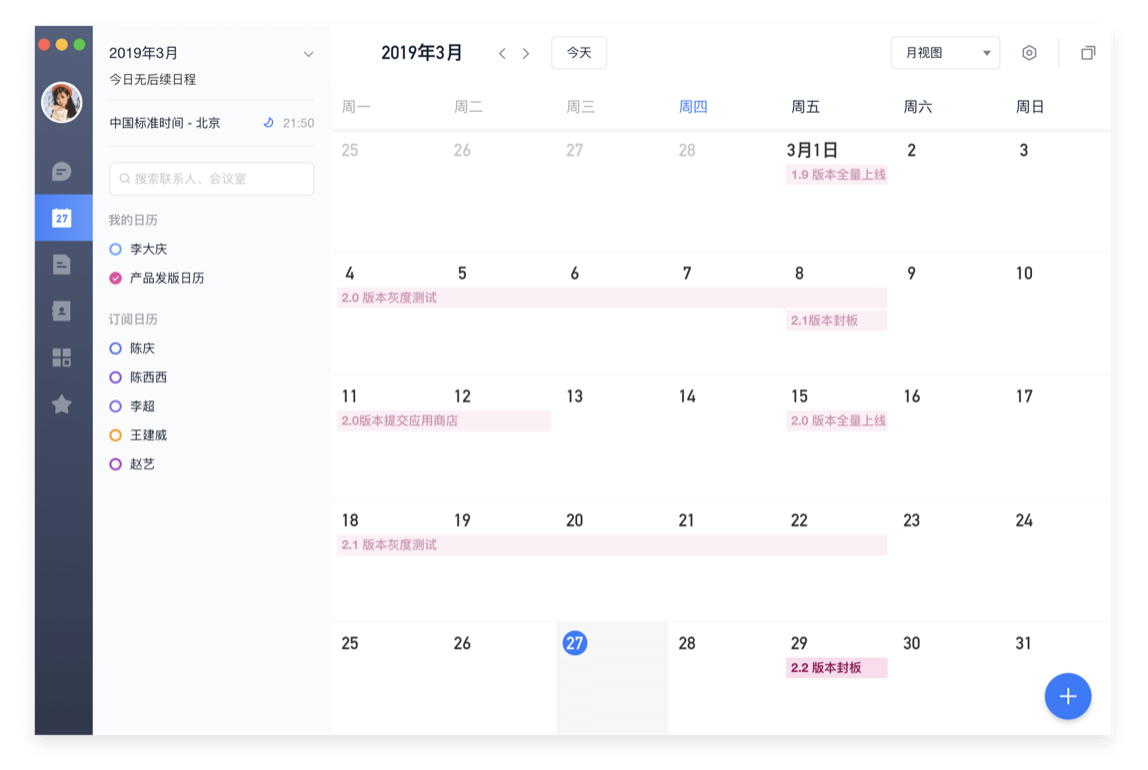Click the user avatar photo

coord(62,103)
